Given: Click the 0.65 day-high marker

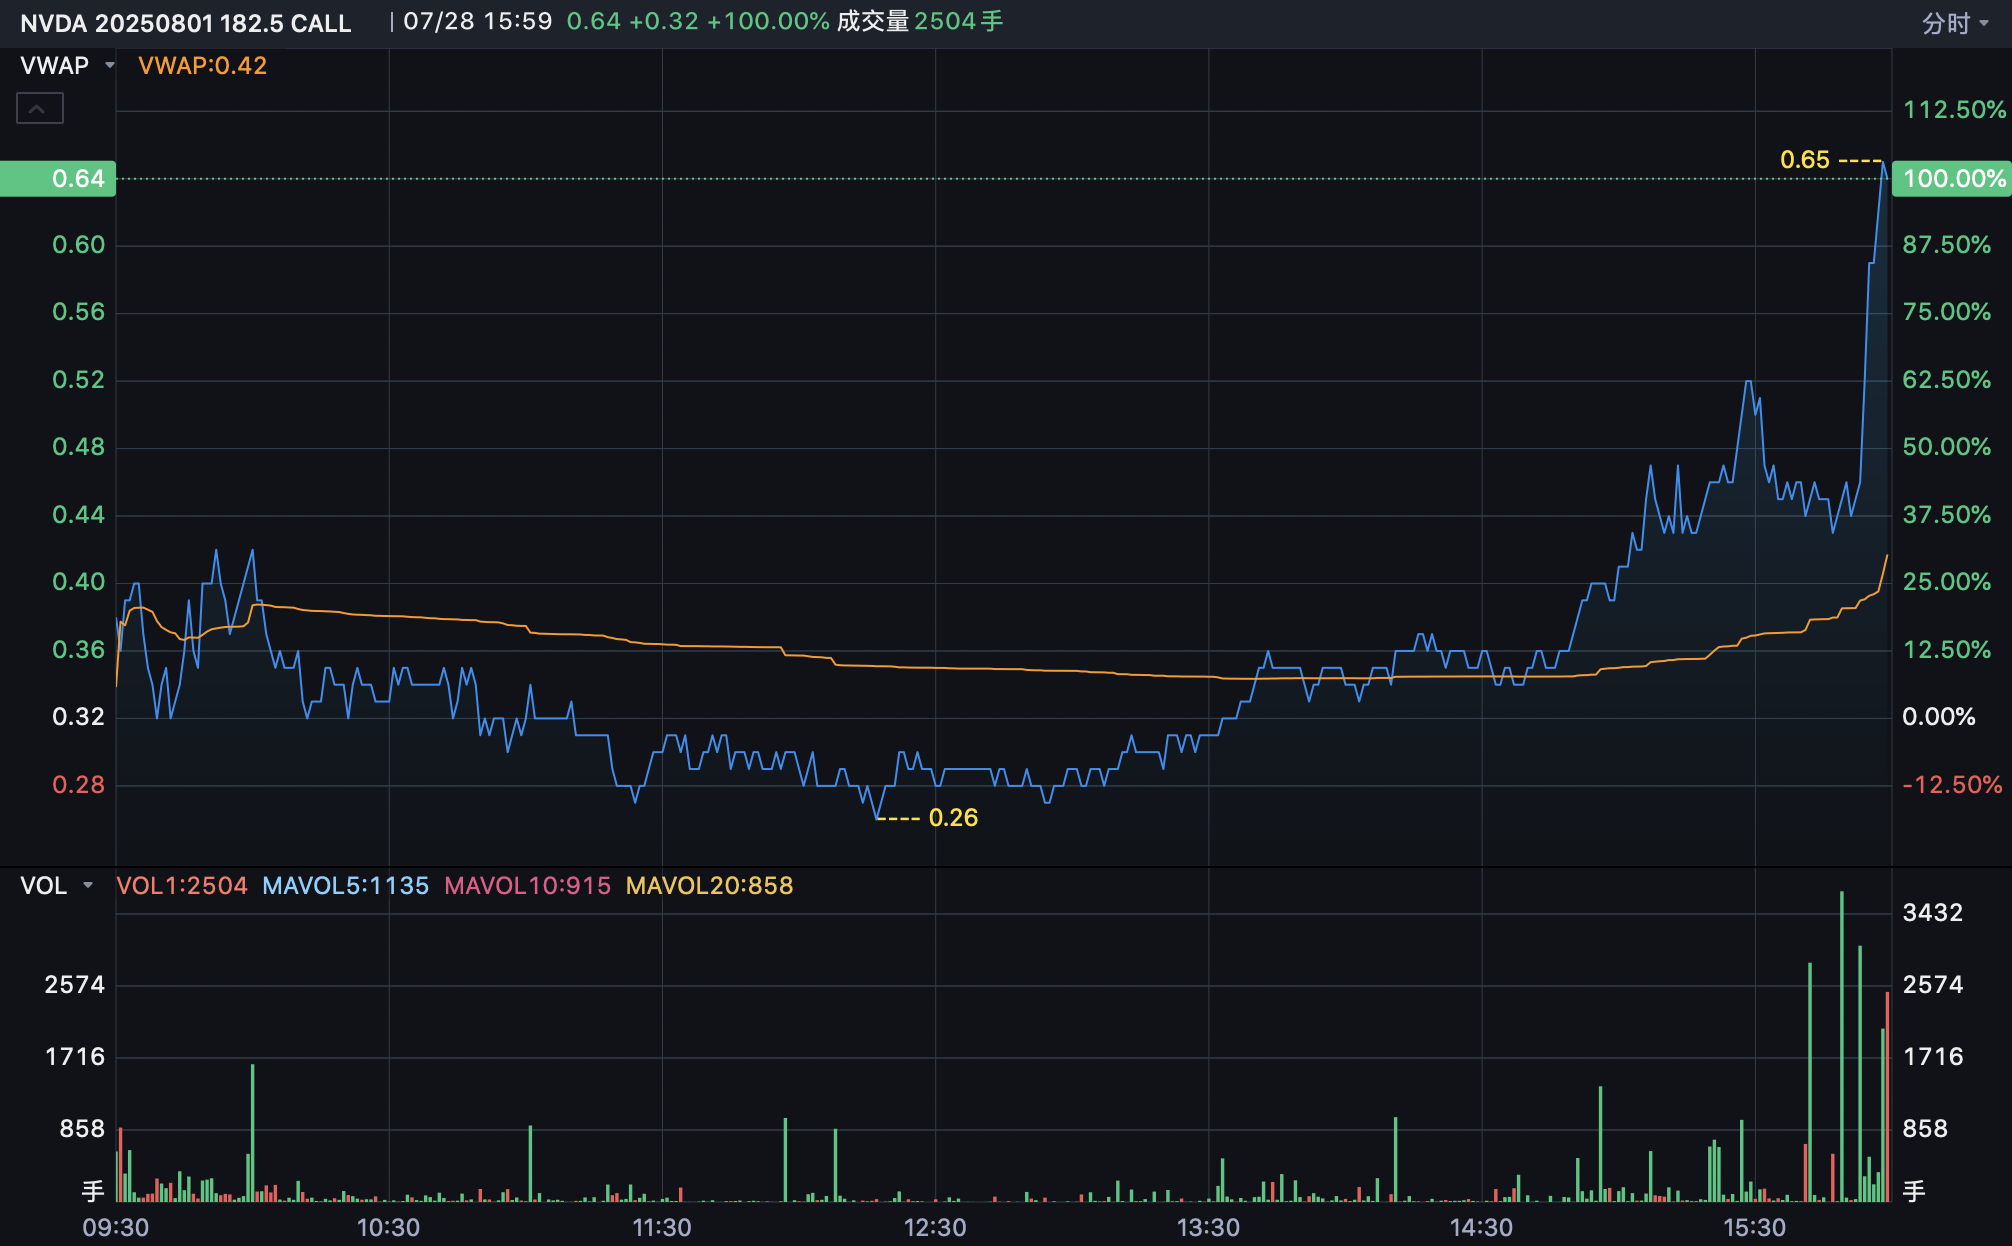Looking at the screenshot, I should click(x=1804, y=160).
